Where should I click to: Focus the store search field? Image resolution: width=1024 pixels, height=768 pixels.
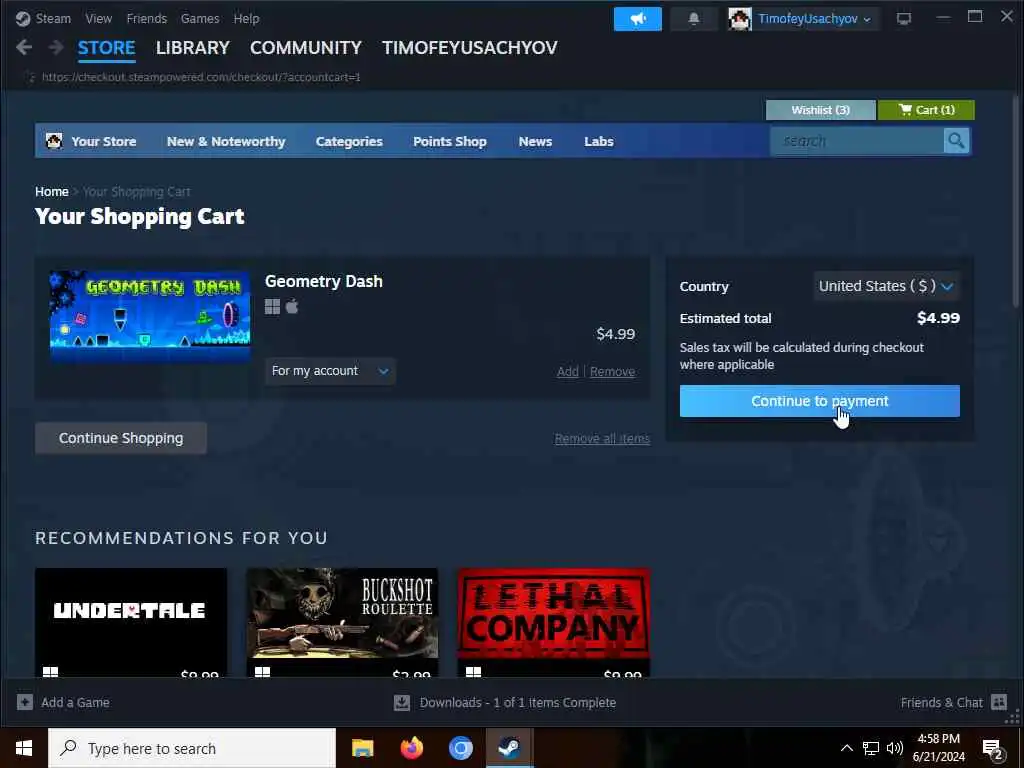[x=857, y=140]
